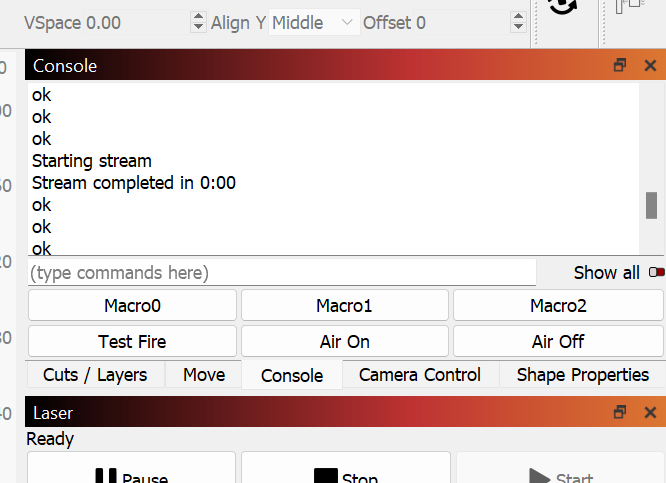The width and height of the screenshot is (666, 483).
Task: Open the Align Y dropdown
Action: click(x=314, y=22)
